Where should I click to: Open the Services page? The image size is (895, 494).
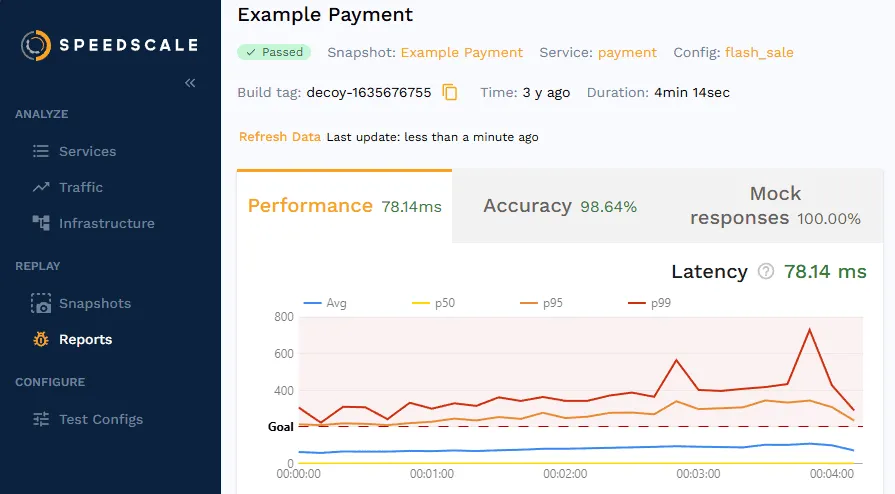pyautogui.click(x=87, y=151)
